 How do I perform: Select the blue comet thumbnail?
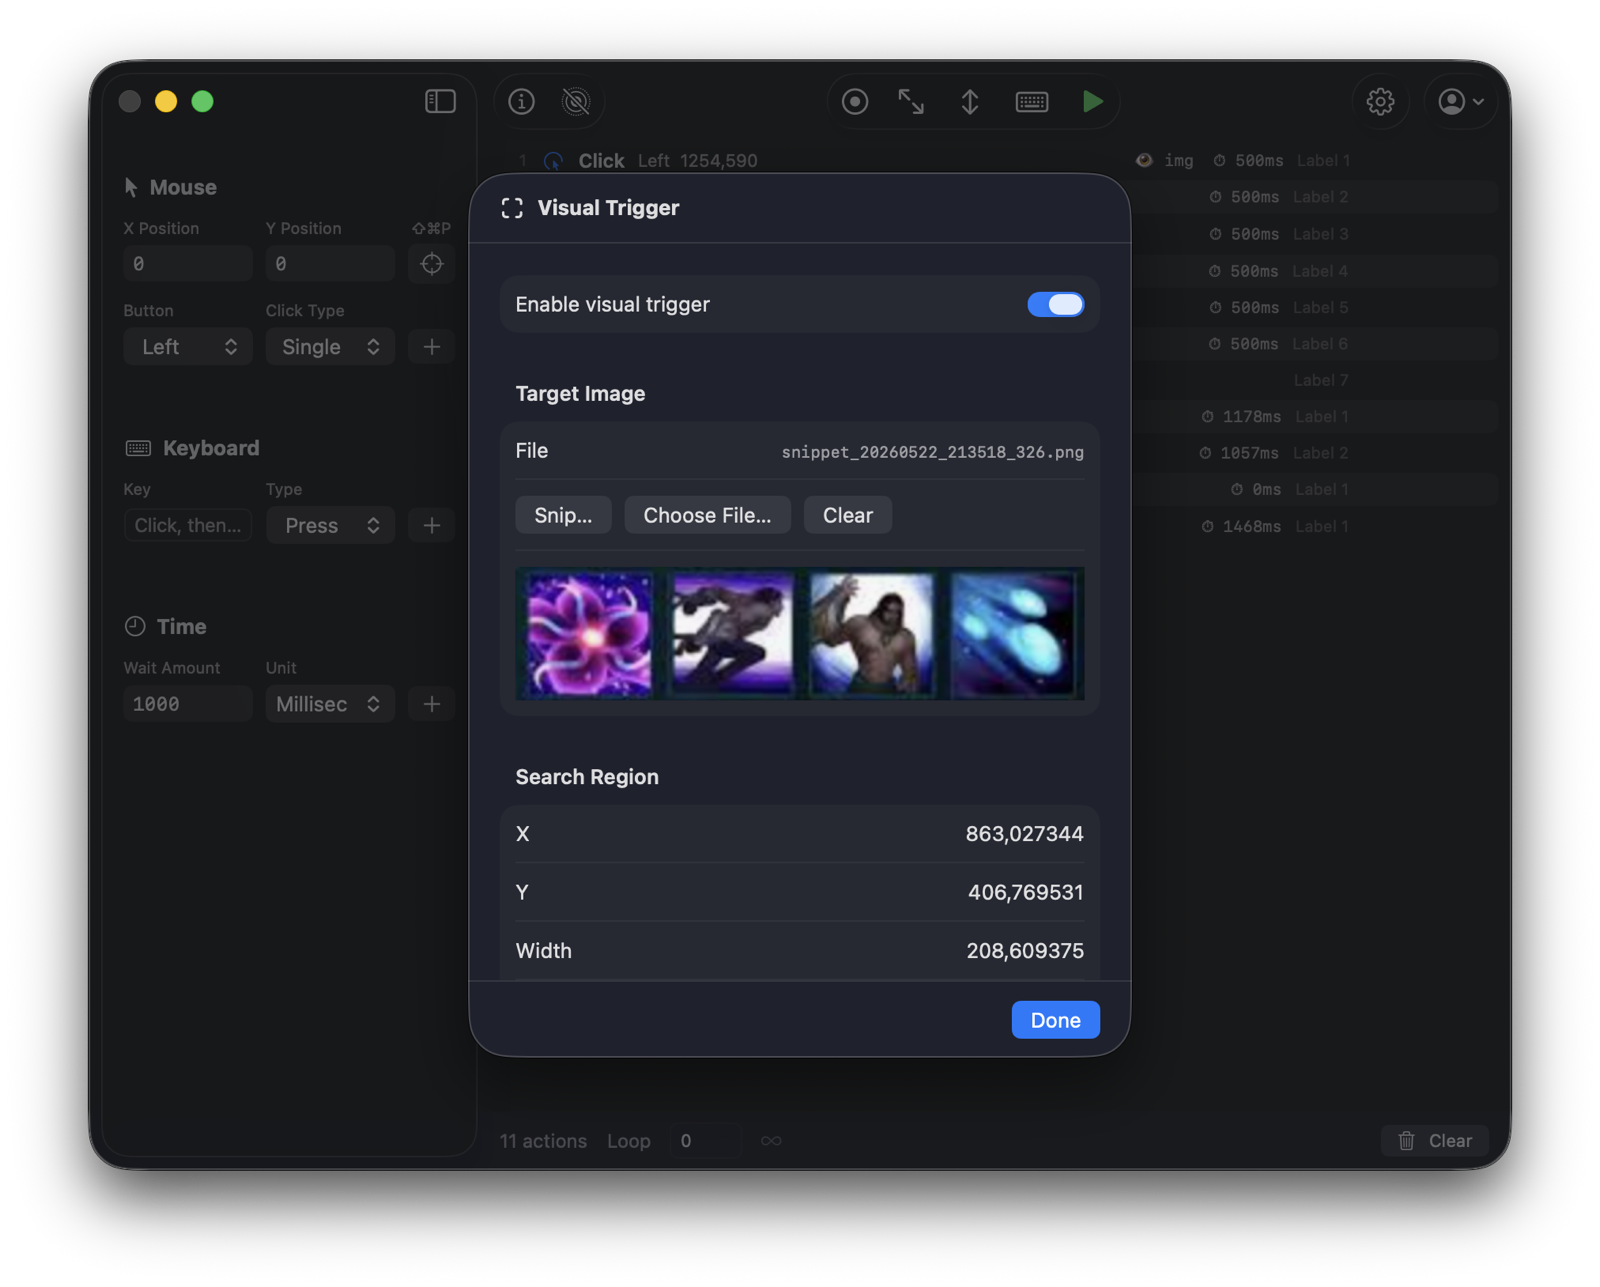[1014, 634]
